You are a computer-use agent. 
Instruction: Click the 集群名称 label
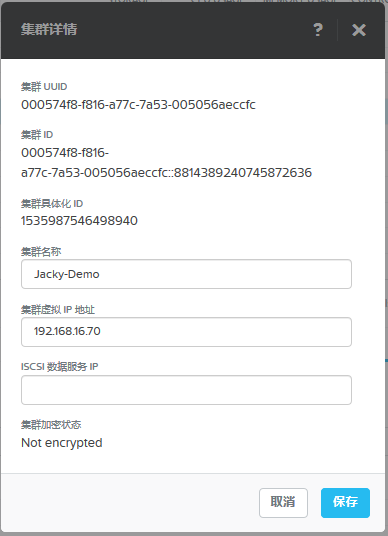pyautogui.click(x=41, y=252)
